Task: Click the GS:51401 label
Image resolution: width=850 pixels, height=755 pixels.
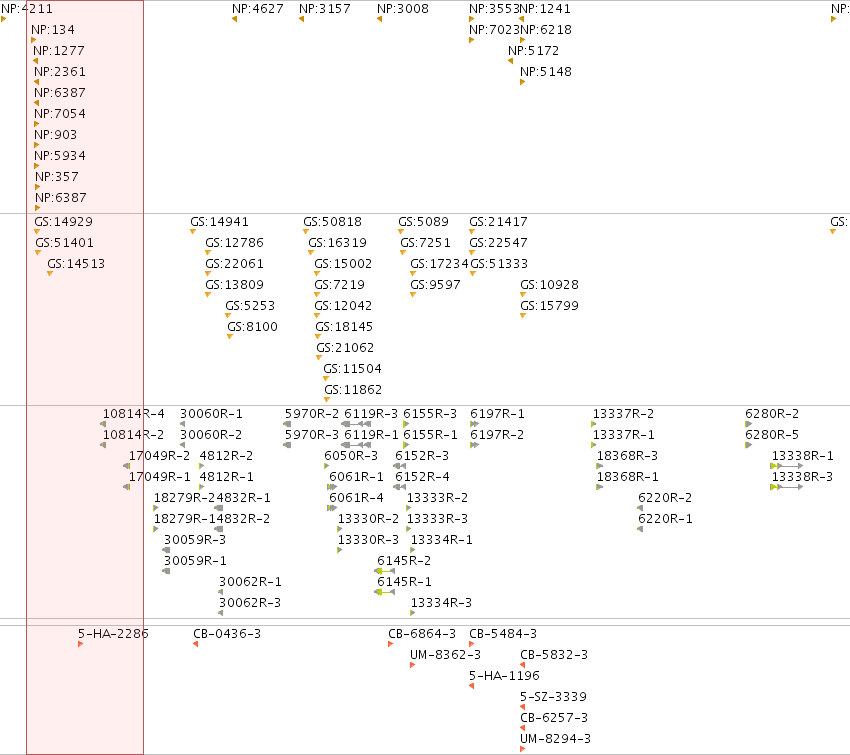Action: [65, 243]
